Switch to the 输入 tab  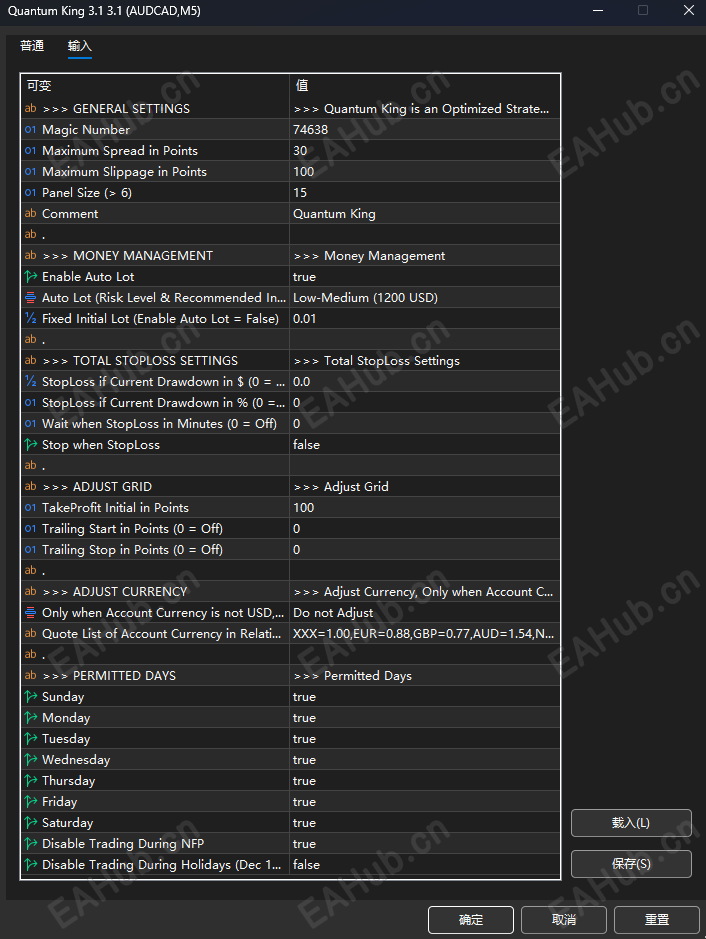[80, 46]
